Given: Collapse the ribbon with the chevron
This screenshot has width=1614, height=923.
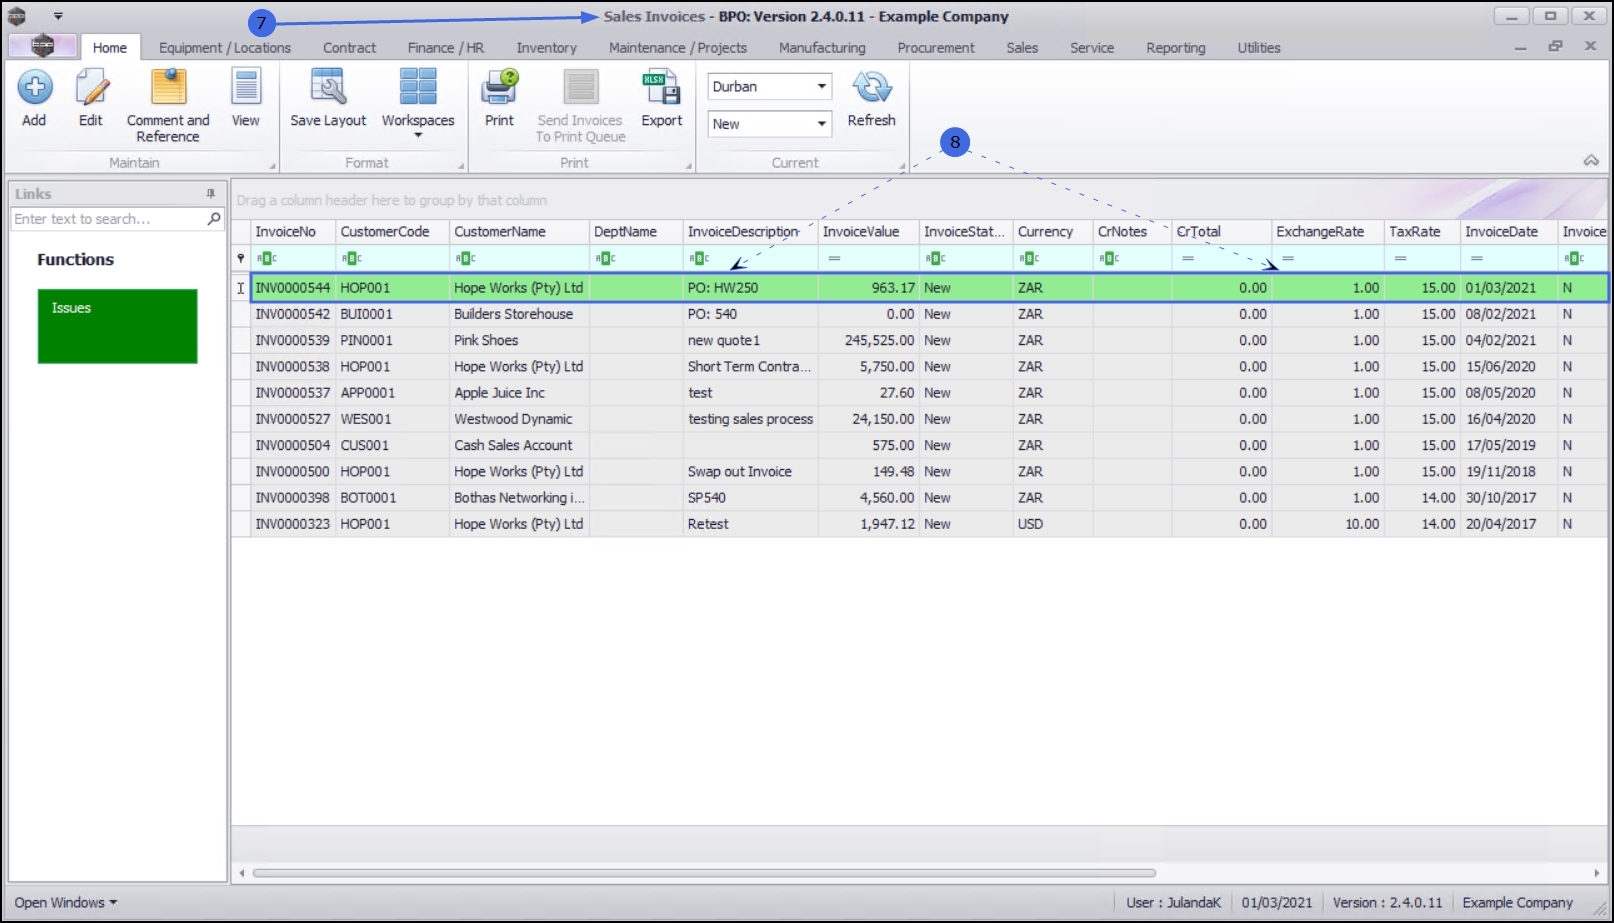Looking at the screenshot, I should point(1591,161).
